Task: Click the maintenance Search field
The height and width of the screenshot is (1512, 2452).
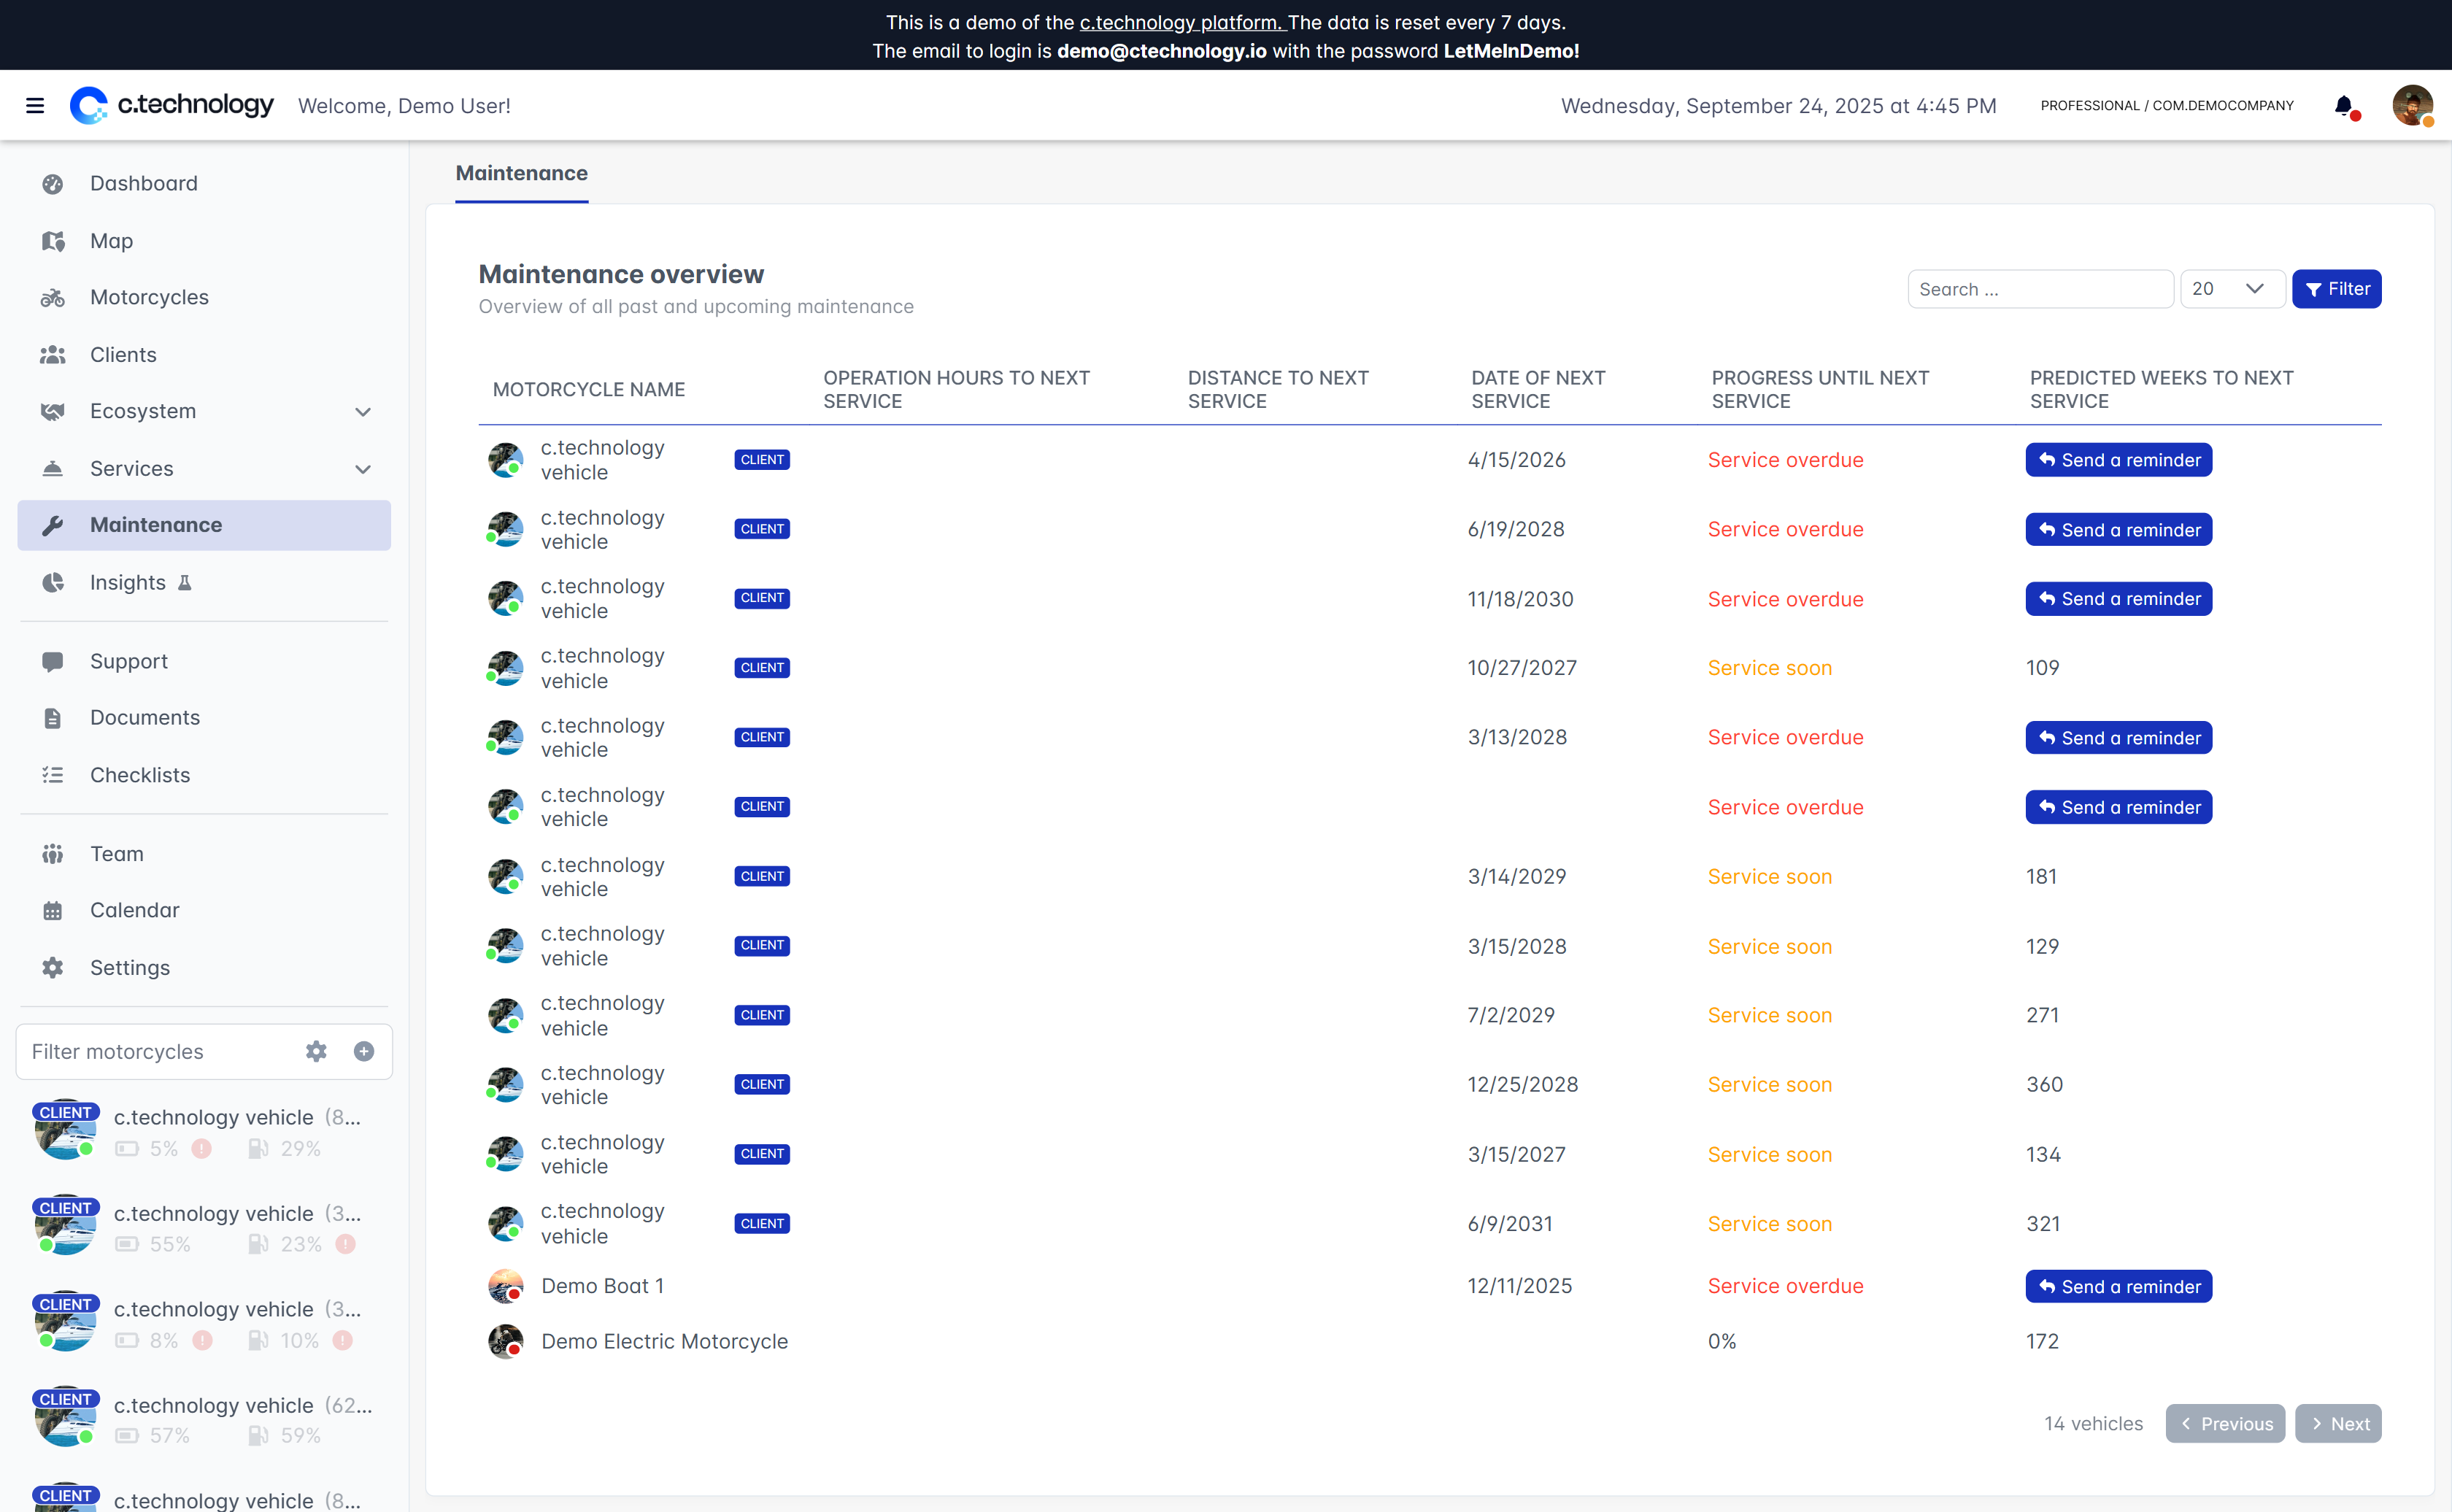Action: [2041, 289]
